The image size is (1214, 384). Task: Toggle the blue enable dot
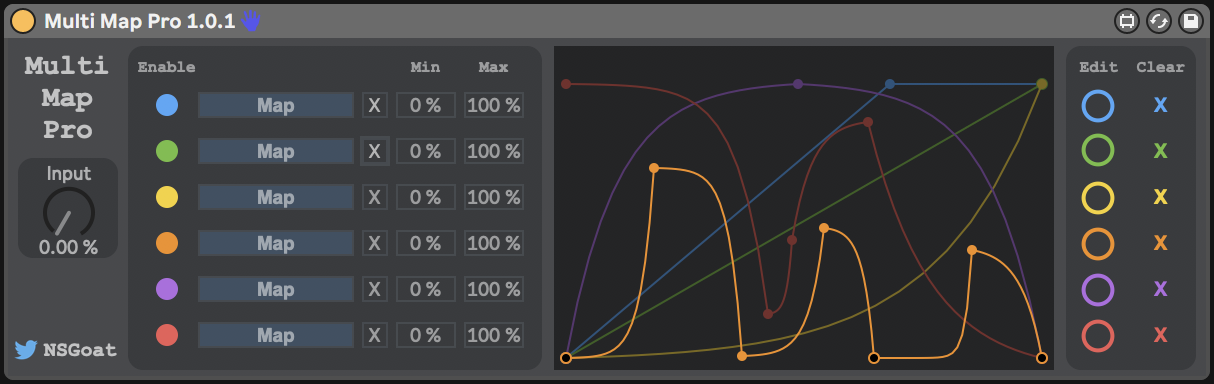click(x=168, y=105)
